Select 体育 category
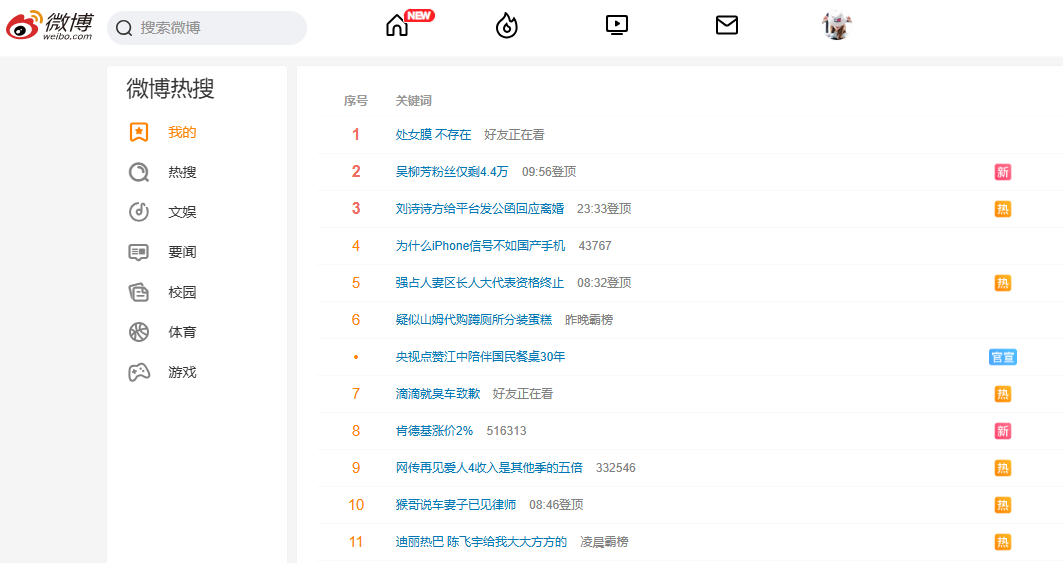 click(x=182, y=332)
